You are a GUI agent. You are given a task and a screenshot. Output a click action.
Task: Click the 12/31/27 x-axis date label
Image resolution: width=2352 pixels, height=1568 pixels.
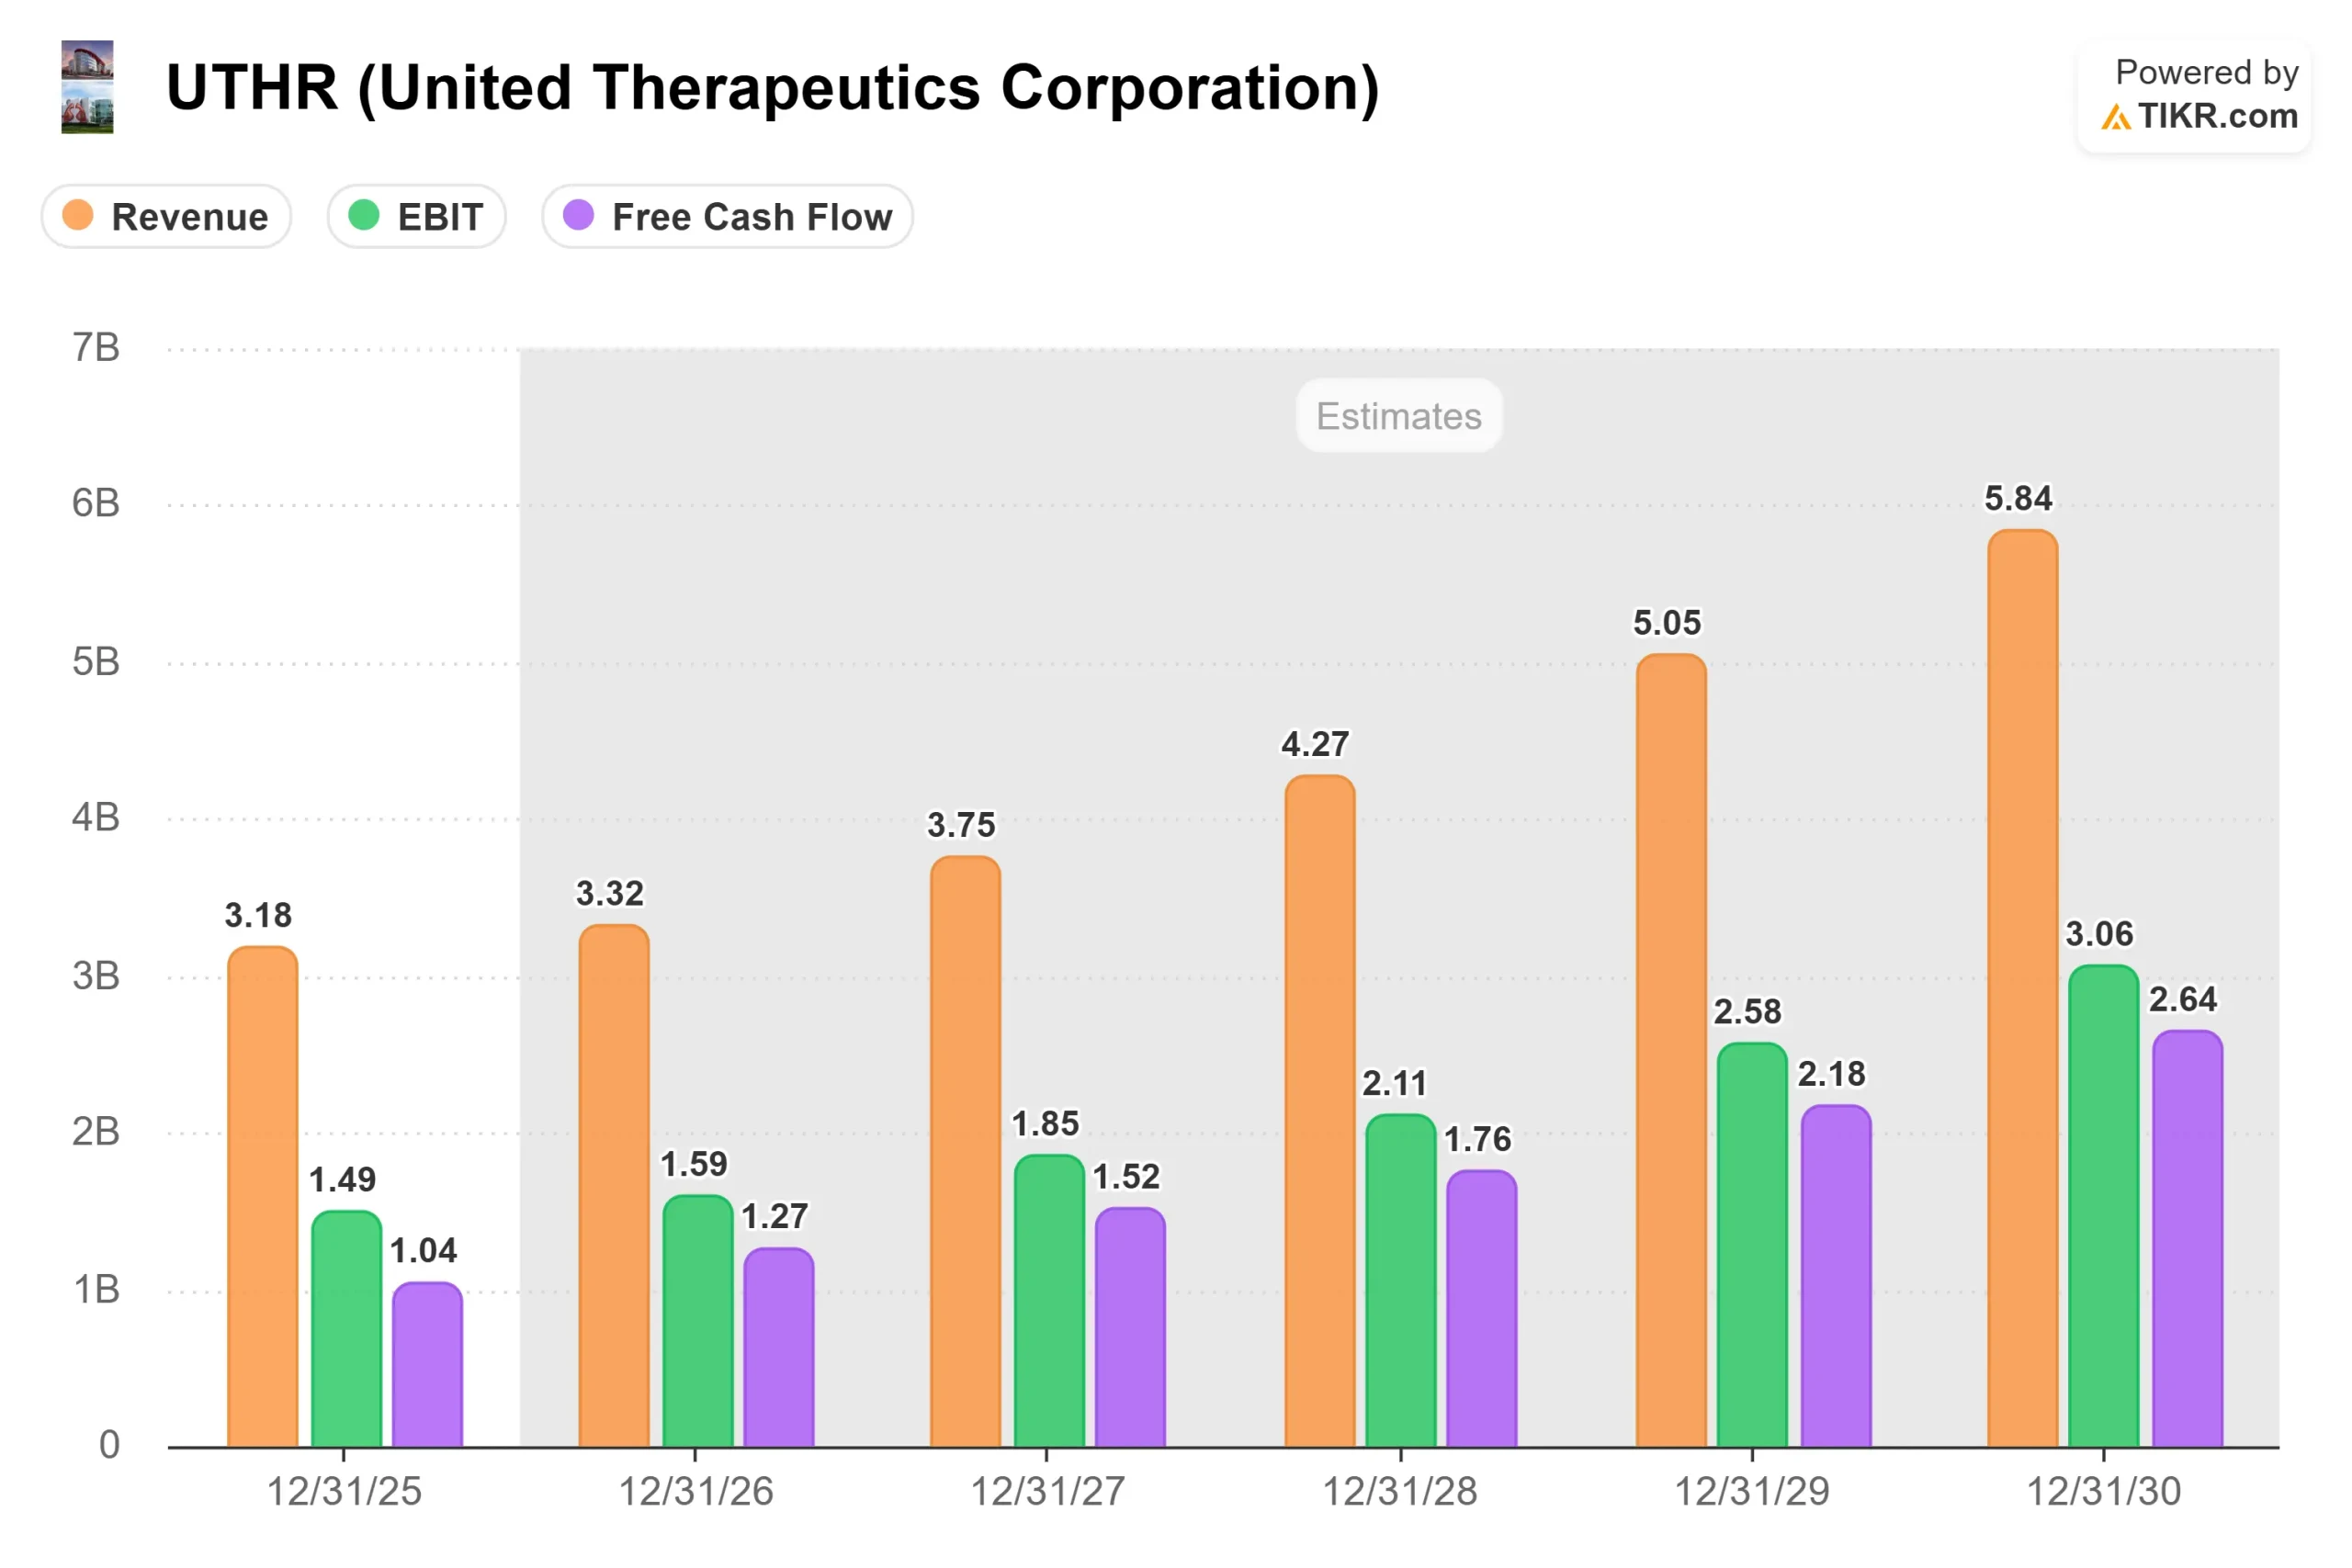[1047, 1491]
